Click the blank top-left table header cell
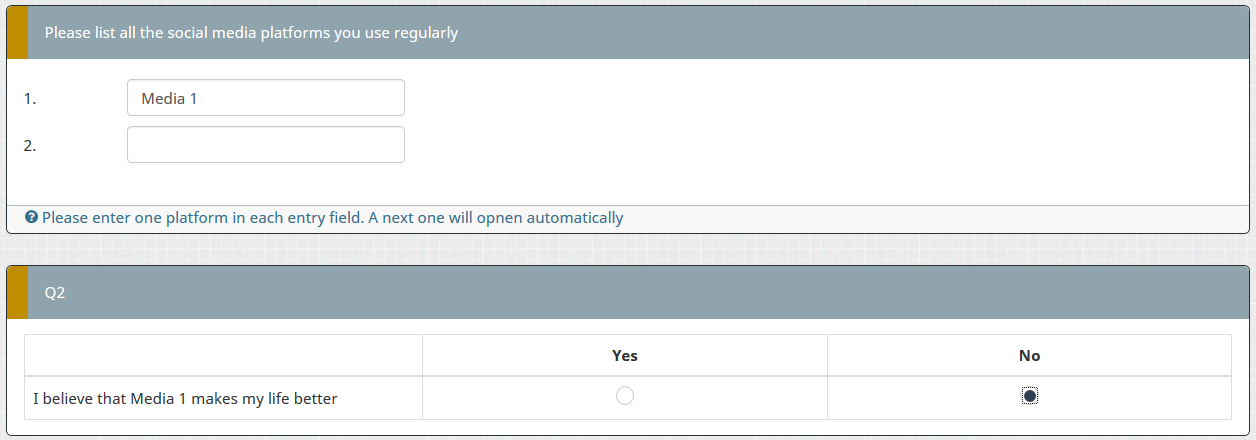The width and height of the screenshot is (1256, 440). click(223, 356)
